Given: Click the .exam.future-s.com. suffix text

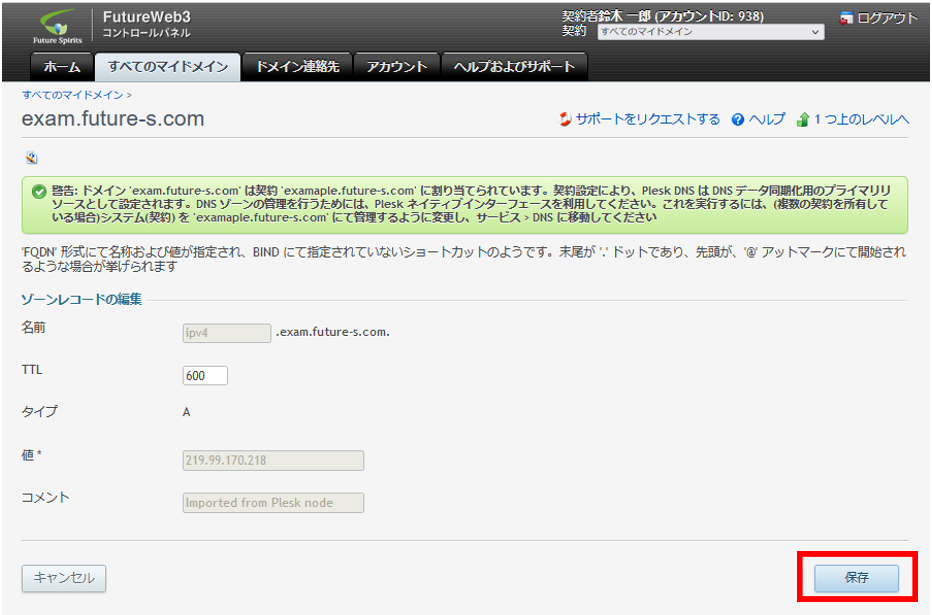Looking at the screenshot, I should point(332,332).
